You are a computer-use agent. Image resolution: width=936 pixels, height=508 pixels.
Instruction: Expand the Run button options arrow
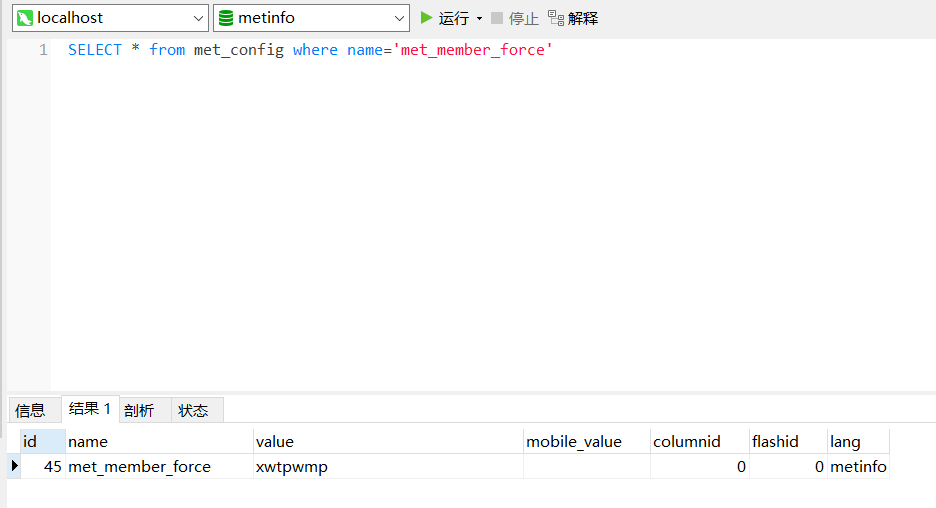tap(479, 19)
